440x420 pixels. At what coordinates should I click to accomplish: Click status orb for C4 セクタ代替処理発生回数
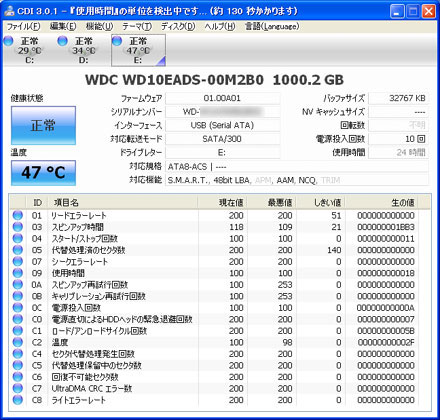point(18,354)
